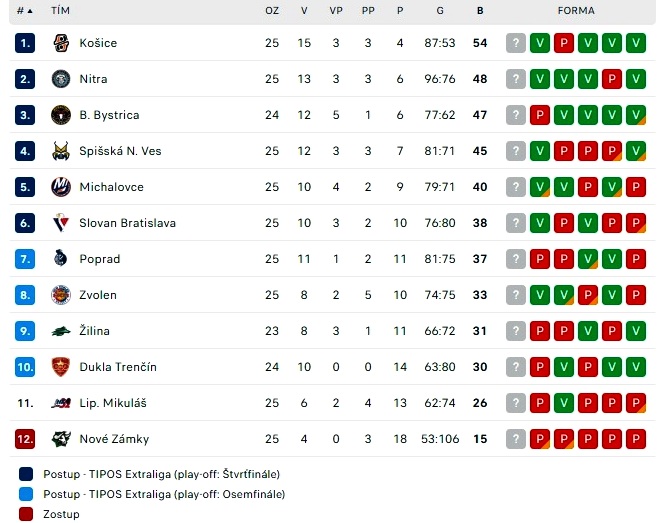This screenshot has height=523, width=662.
Task: Click the dark blue Štvrťfinále legend swatch
Action: 26,474
